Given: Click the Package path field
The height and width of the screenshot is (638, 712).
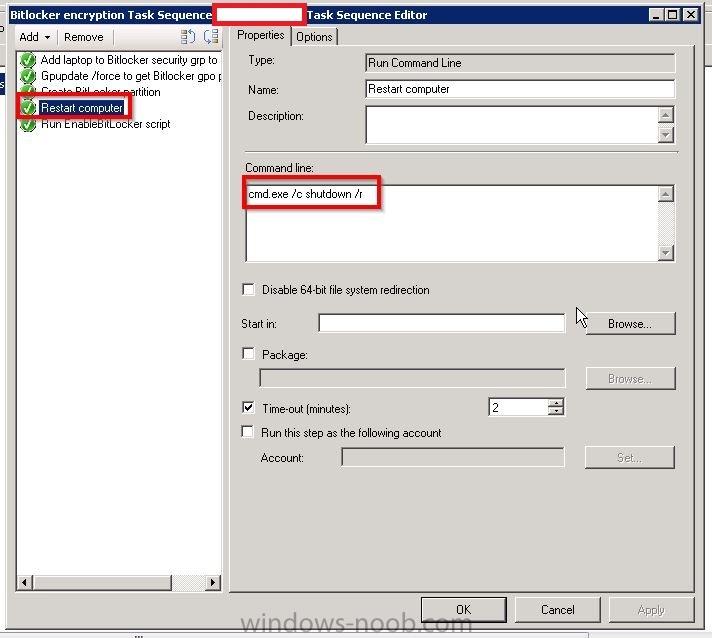Looking at the screenshot, I should (412, 378).
